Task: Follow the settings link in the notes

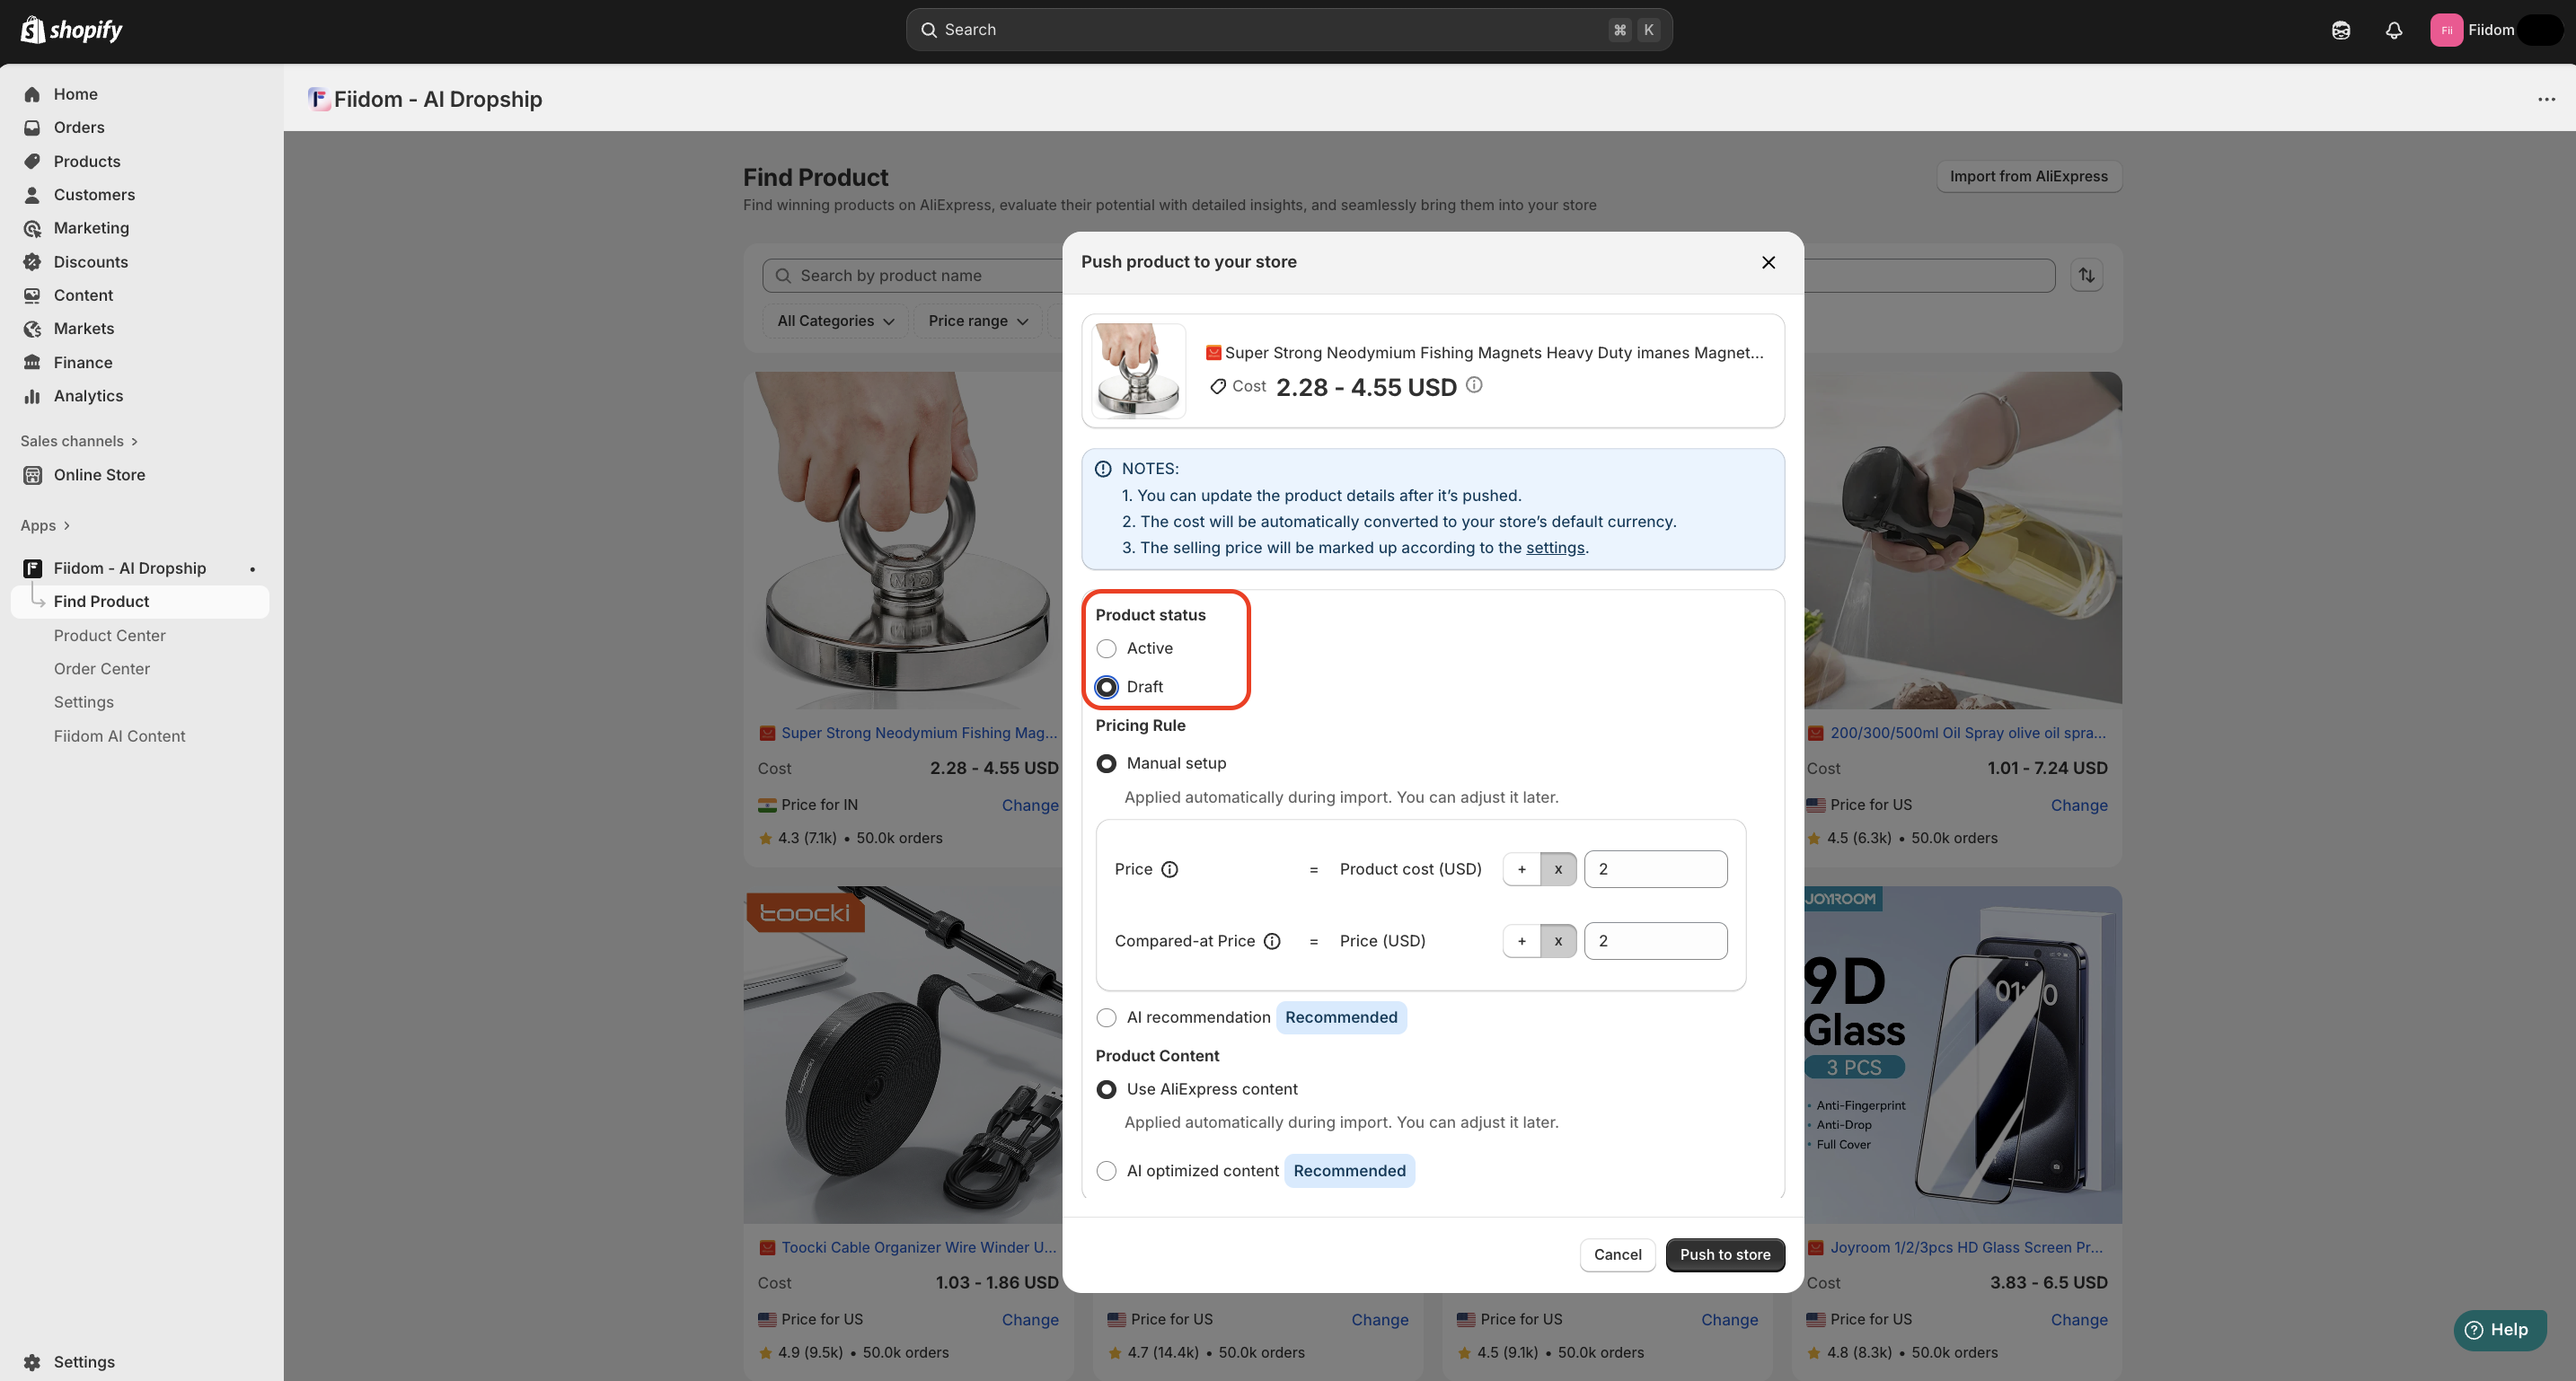Action: pyautogui.click(x=1554, y=548)
